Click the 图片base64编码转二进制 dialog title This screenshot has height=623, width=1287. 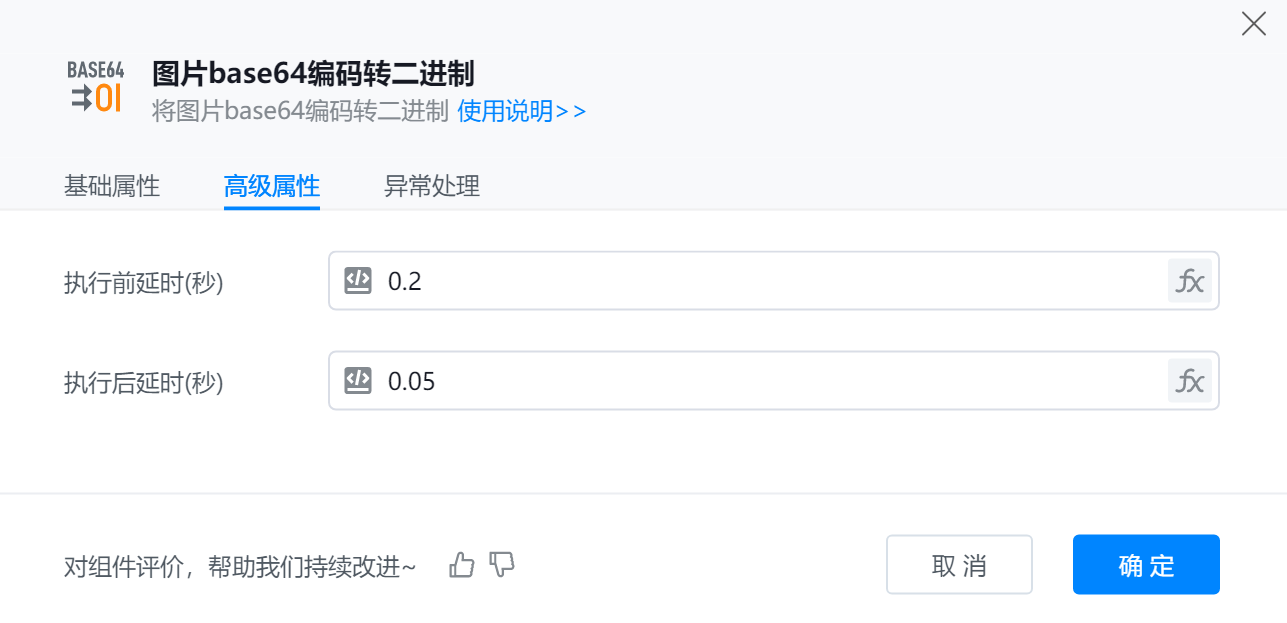click(313, 73)
